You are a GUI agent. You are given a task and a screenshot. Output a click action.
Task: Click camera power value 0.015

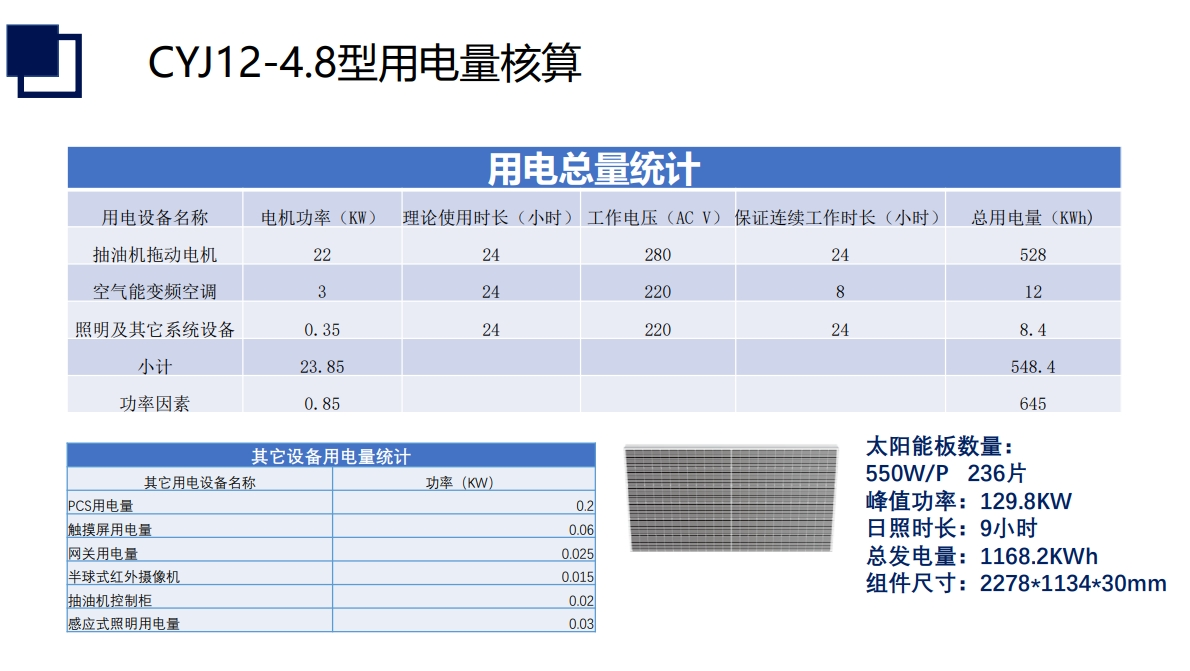tap(578, 577)
